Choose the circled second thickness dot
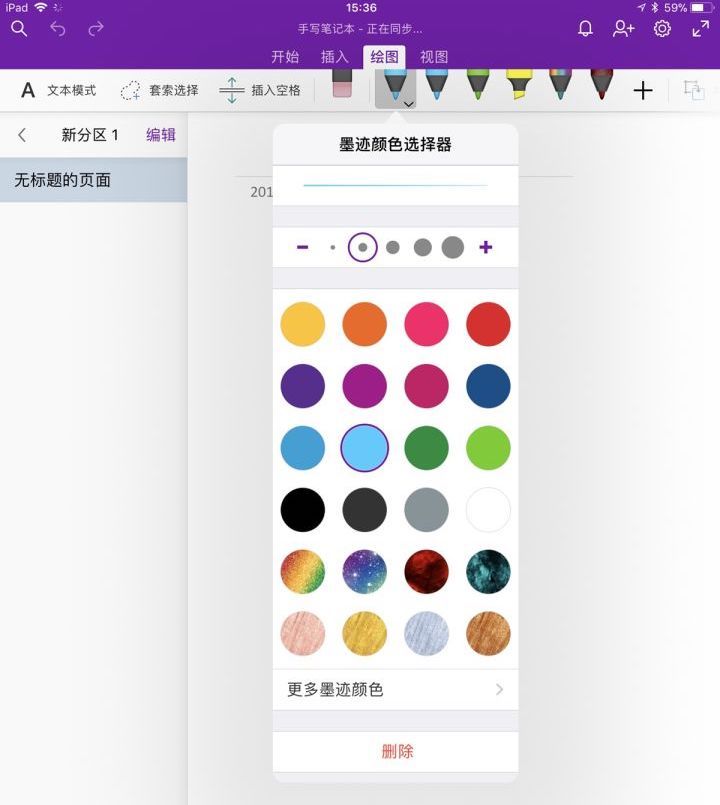Viewport: 720px width, 805px height. 363,247
